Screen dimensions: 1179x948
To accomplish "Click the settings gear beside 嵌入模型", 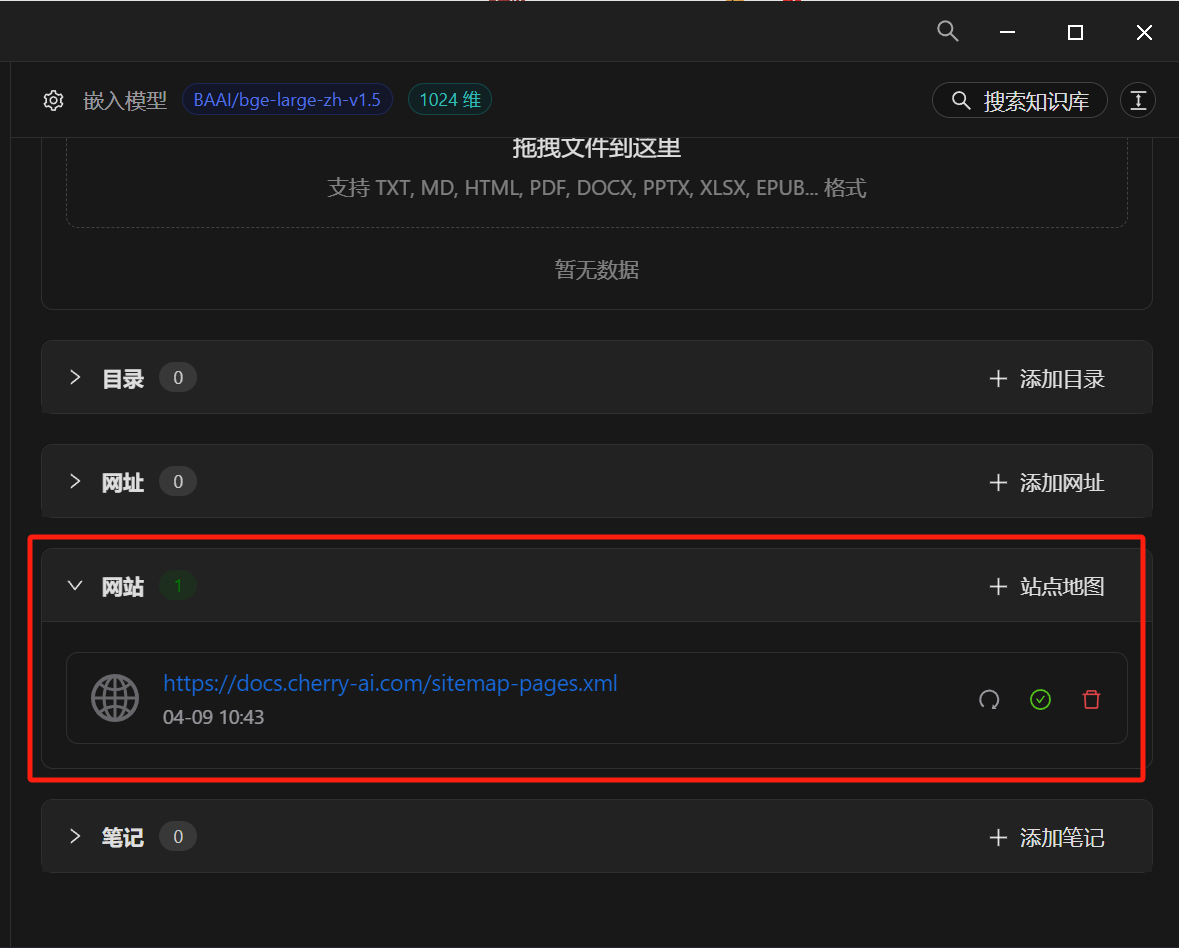I will coord(54,101).
